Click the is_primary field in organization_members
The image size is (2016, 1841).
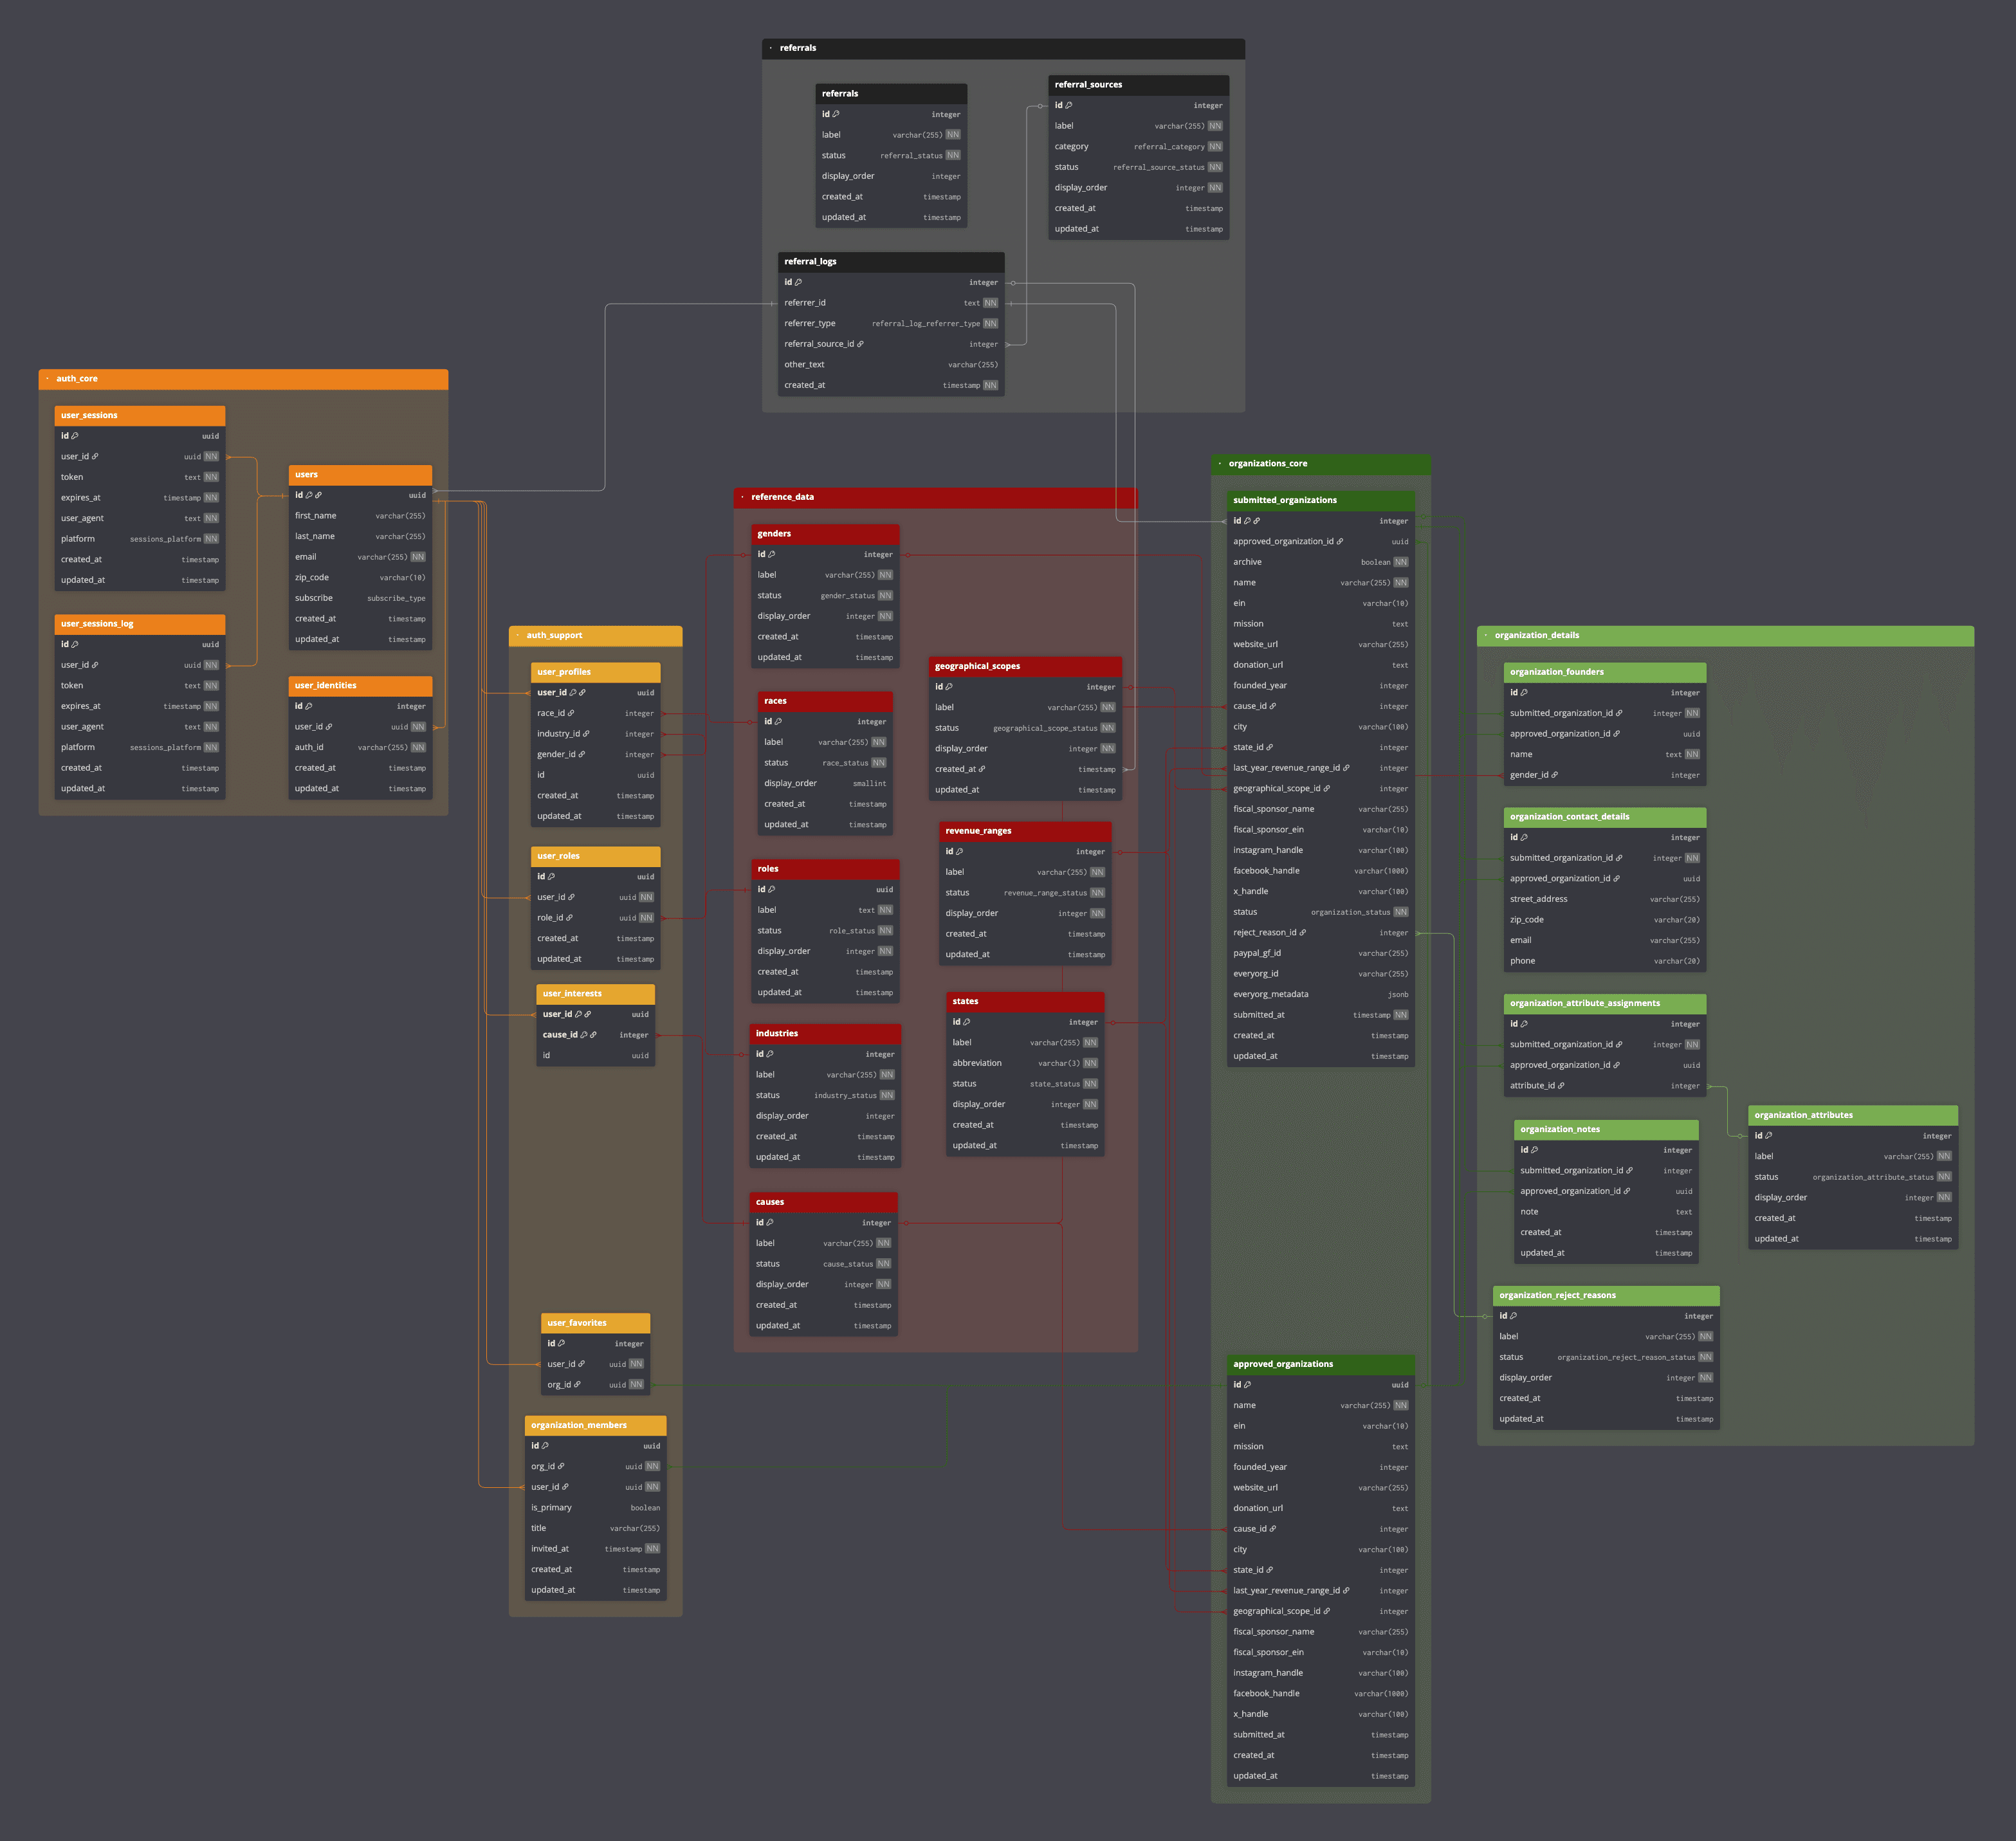pos(551,1508)
